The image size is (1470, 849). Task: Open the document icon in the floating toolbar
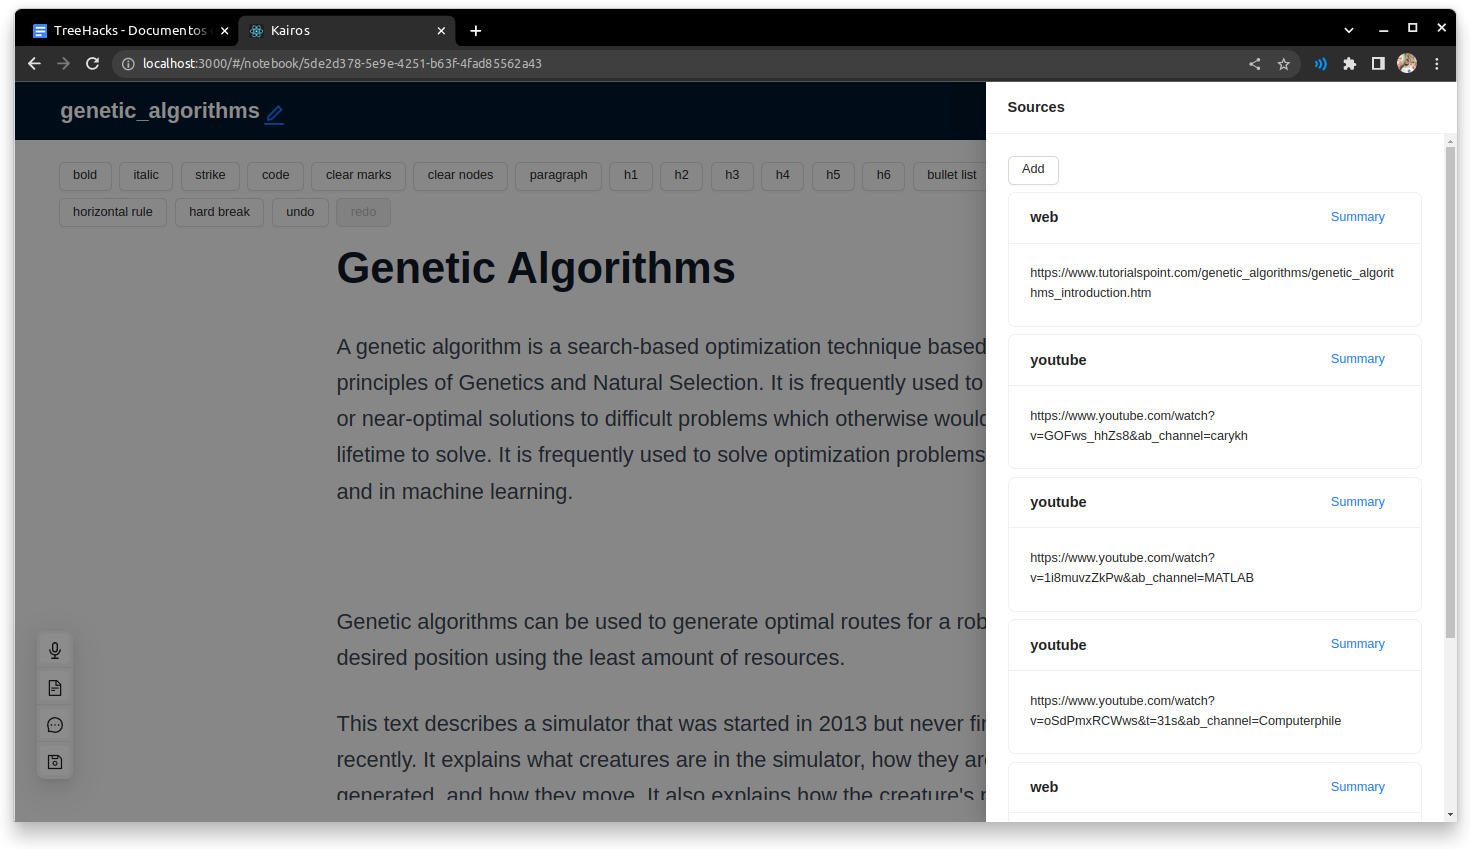pyautogui.click(x=55, y=688)
